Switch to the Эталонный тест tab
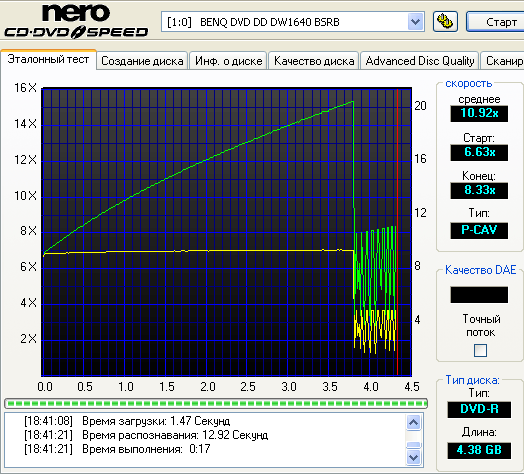 (48, 59)
